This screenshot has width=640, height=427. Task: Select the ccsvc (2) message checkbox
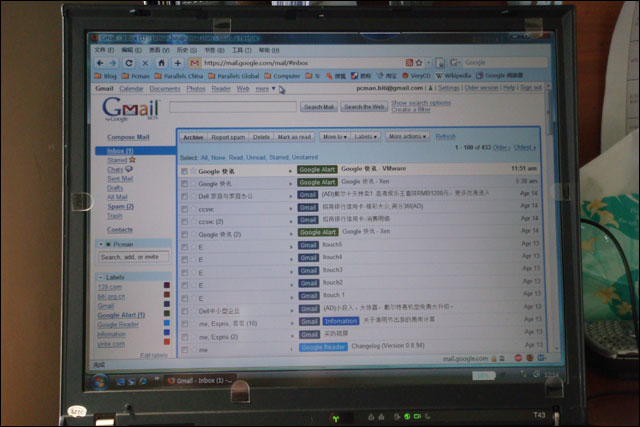tap(185, 222)
